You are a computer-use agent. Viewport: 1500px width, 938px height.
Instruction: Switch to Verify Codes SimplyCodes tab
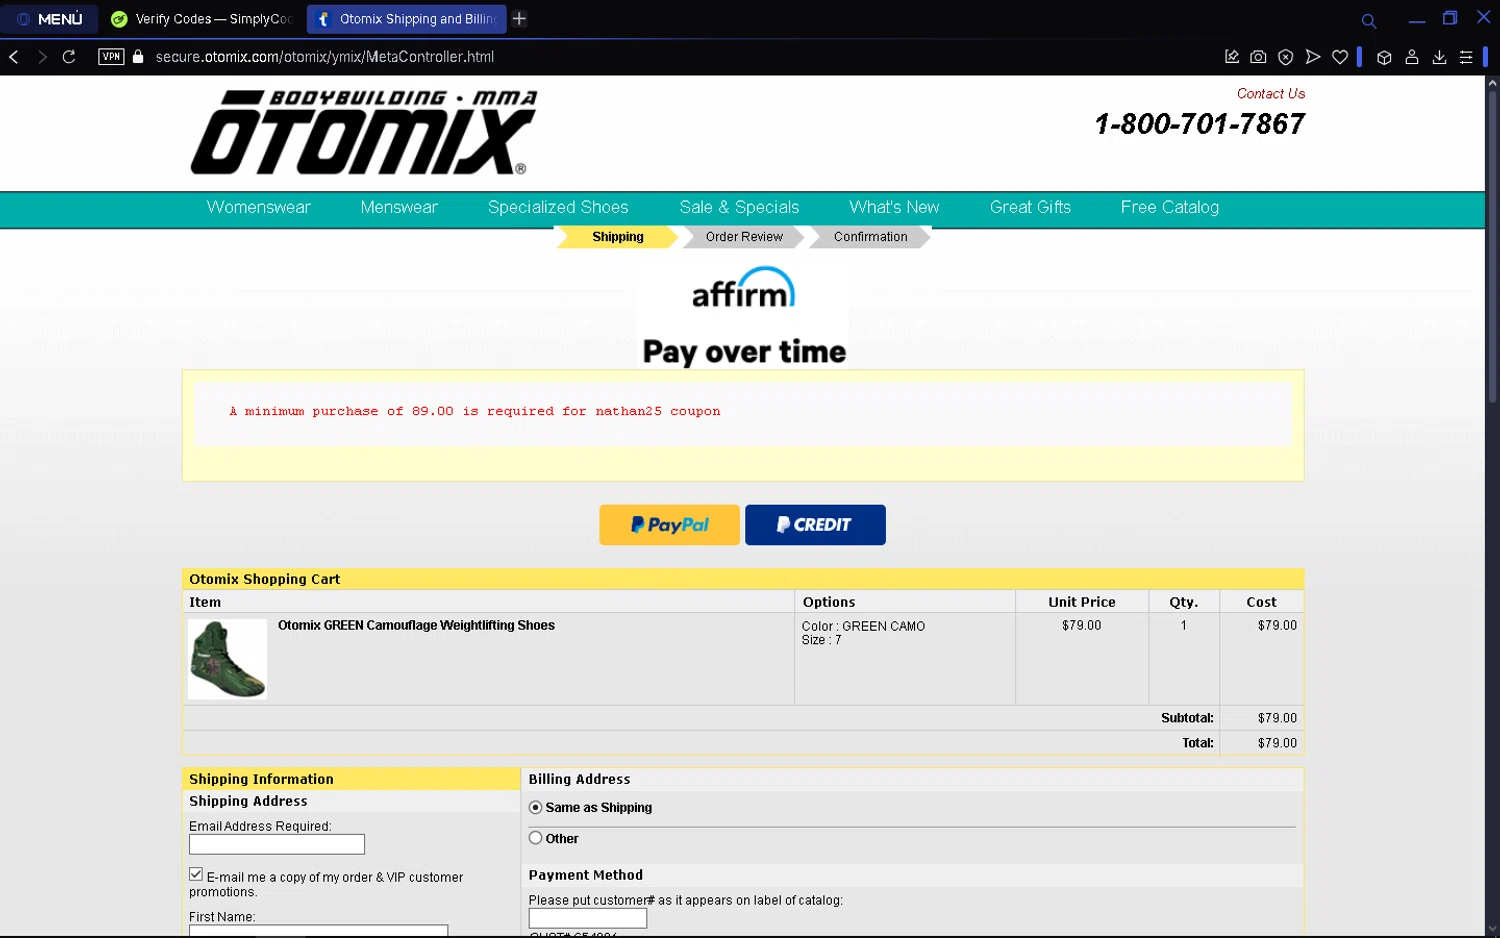coord(201,19)
